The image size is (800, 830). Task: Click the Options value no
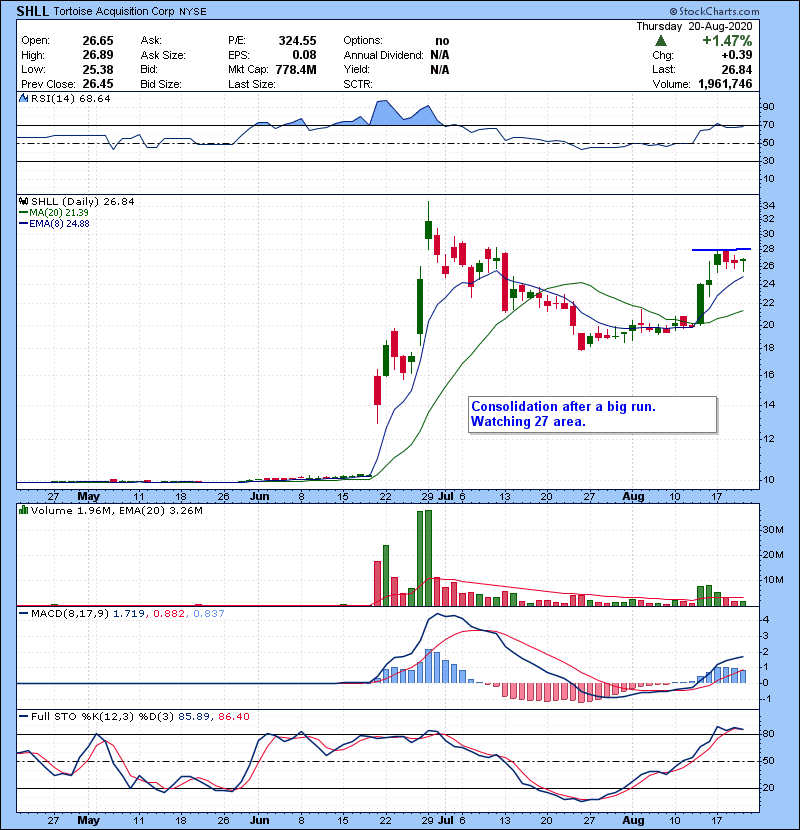(x=442, y=41)
